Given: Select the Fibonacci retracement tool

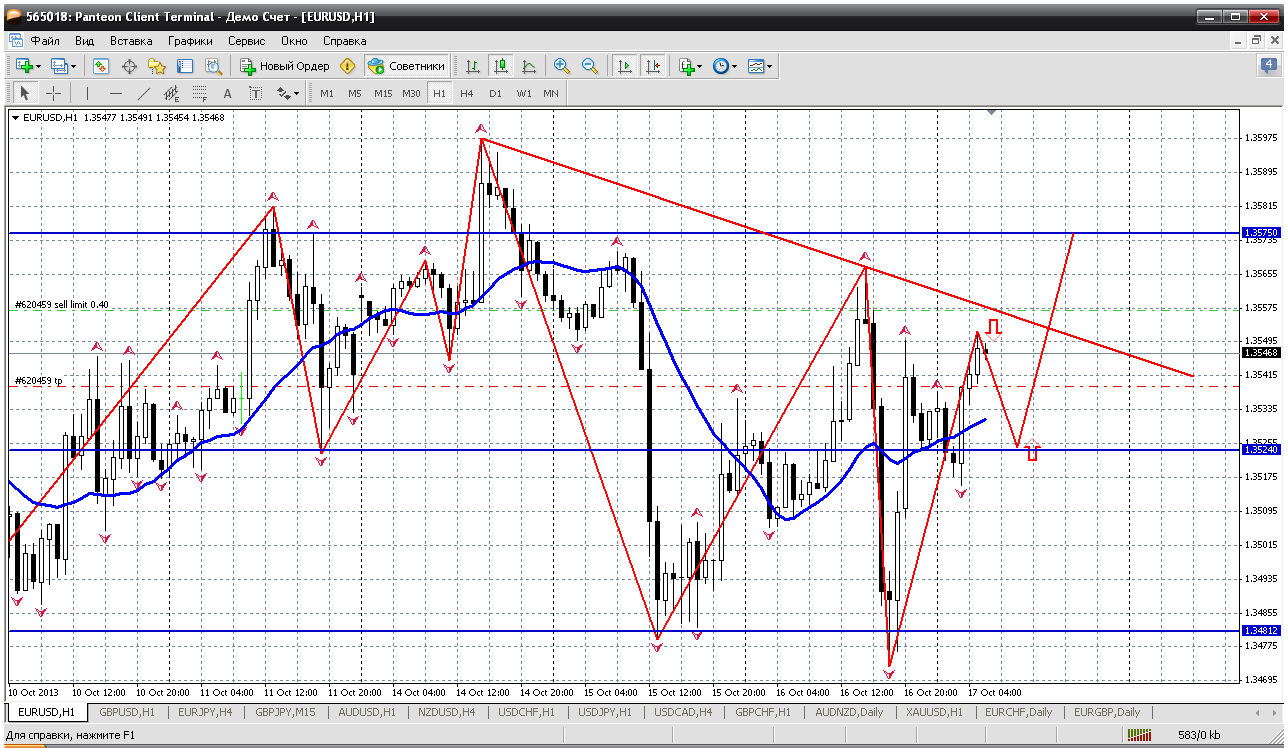Looking at the screenshot, I should 199,93.
